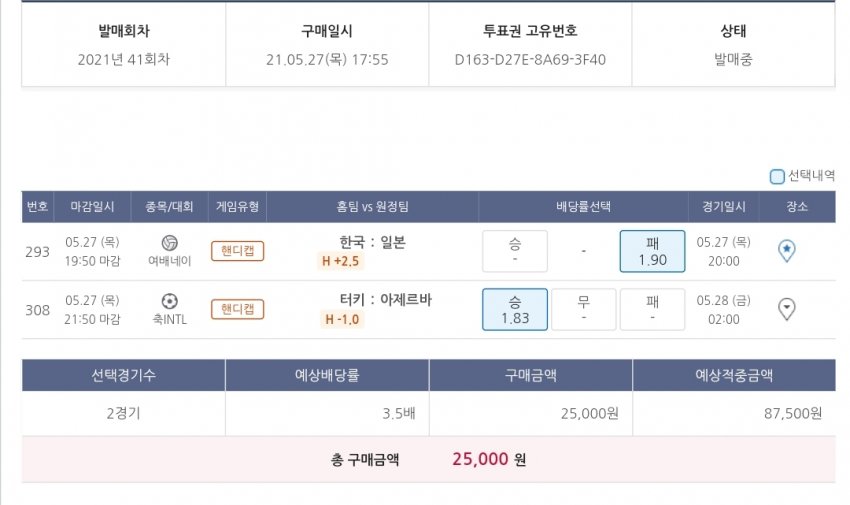This screenshot has height=505, width=850.
Task: Click the 핸디캡 tag in row 293
Action: (x=237, y=251)
